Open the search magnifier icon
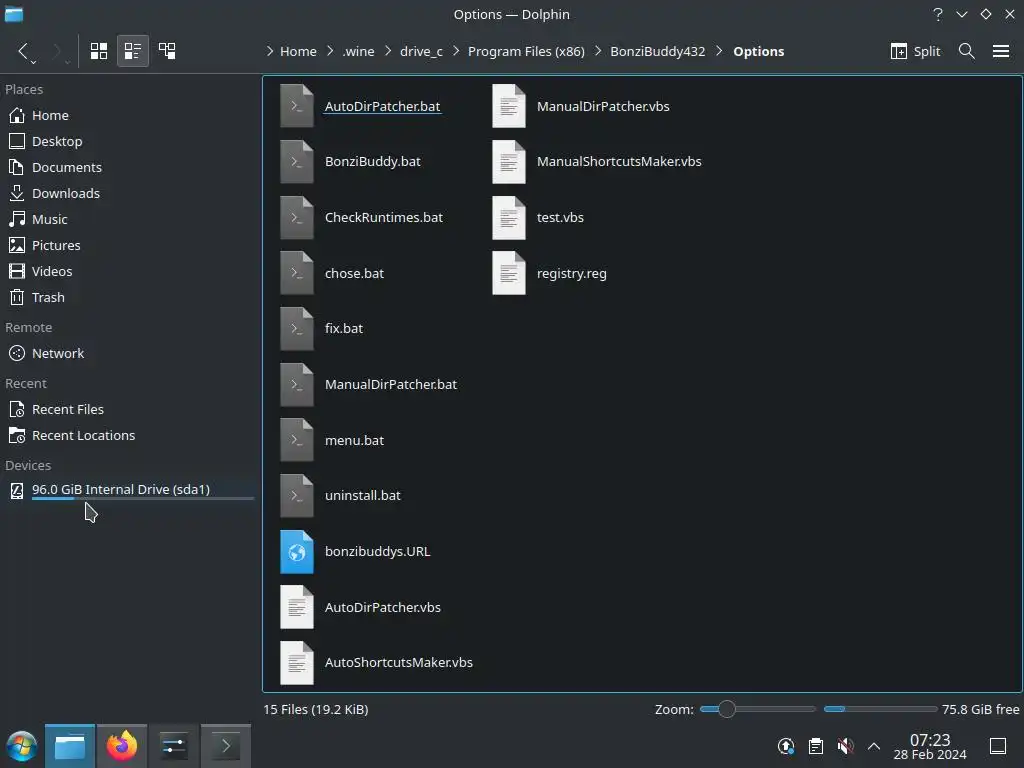1024x768 pixels. click(967, 51)
